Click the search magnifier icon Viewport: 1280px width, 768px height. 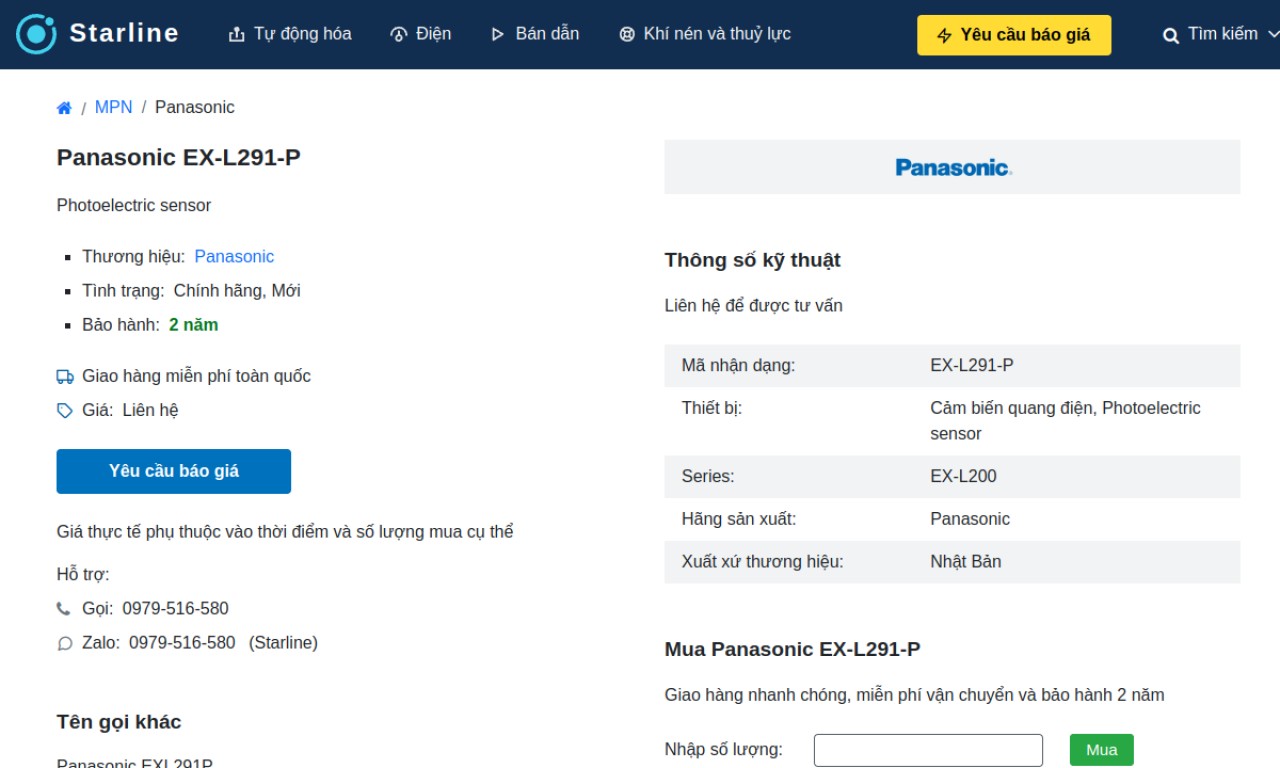click(x=1171, y=35)
